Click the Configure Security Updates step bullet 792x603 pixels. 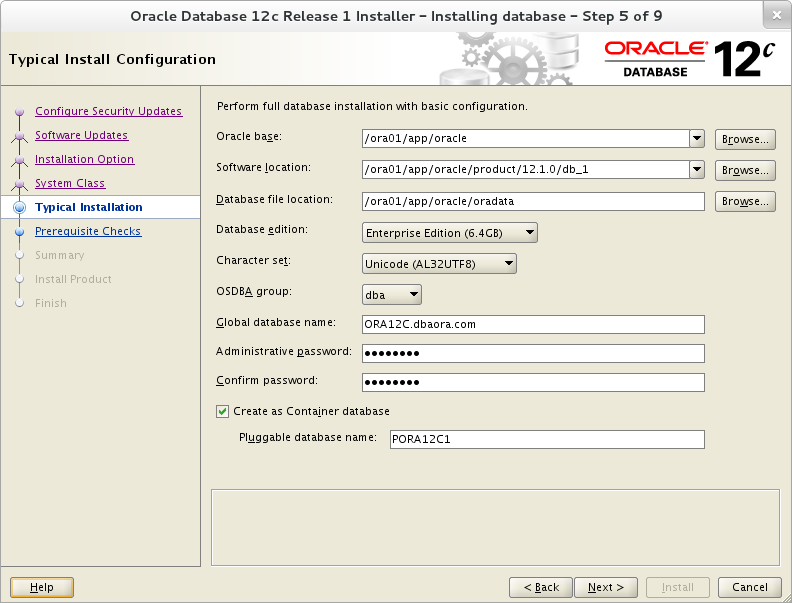pyautogui.click(x=20, y=111)
